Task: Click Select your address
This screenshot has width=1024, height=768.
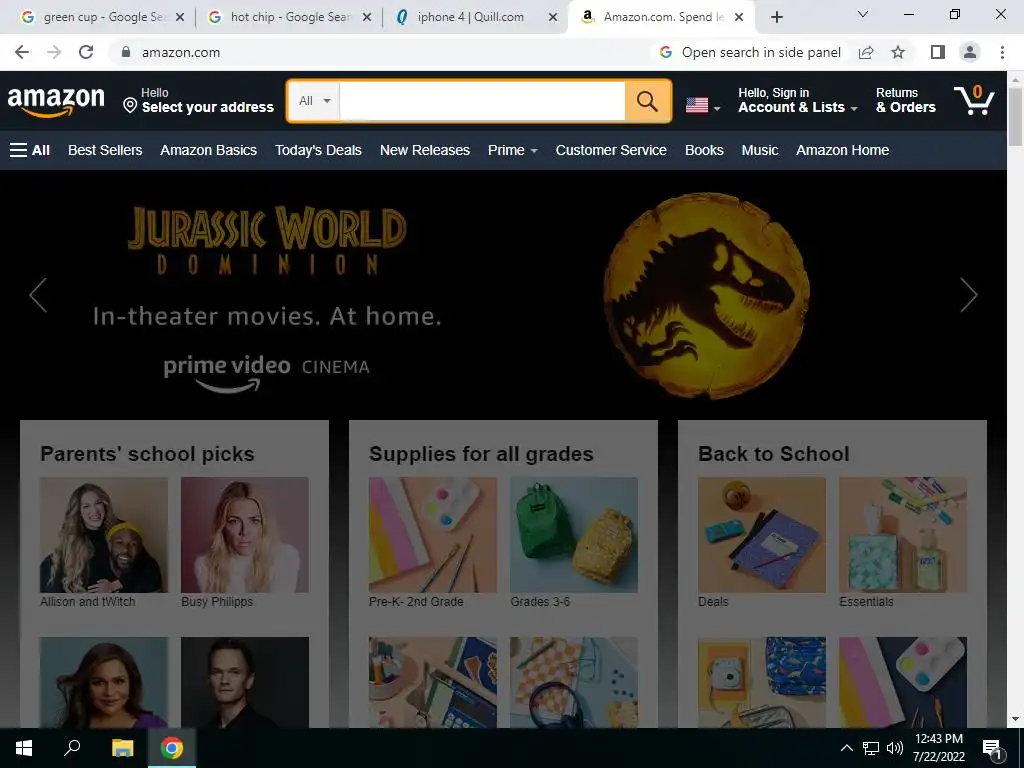Action: (x=199, y=101)
